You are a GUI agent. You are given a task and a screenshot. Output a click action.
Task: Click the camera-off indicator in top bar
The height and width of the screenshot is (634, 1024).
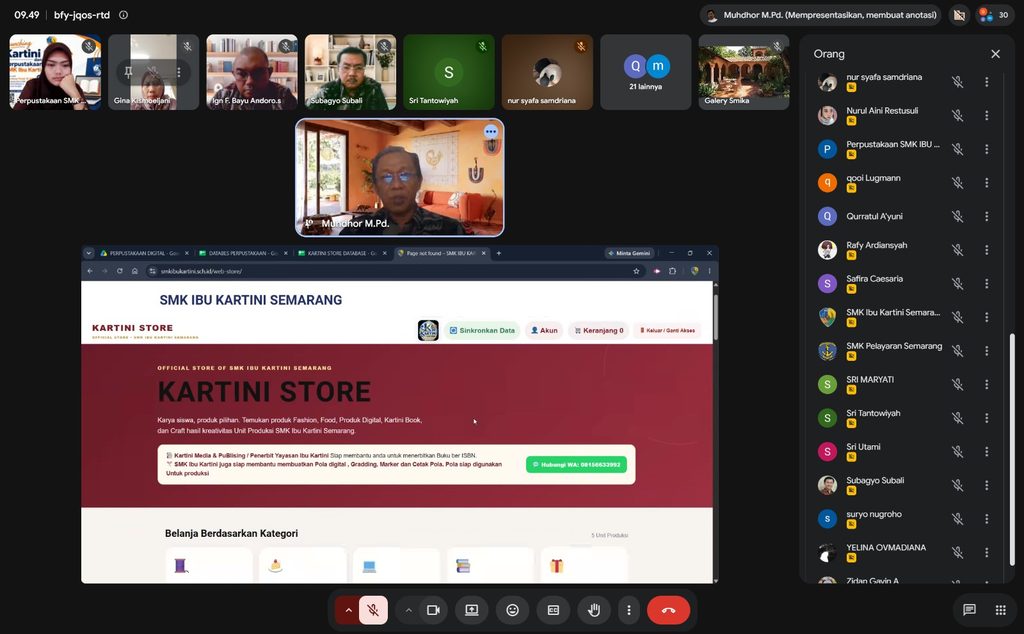tap(959, 14)
